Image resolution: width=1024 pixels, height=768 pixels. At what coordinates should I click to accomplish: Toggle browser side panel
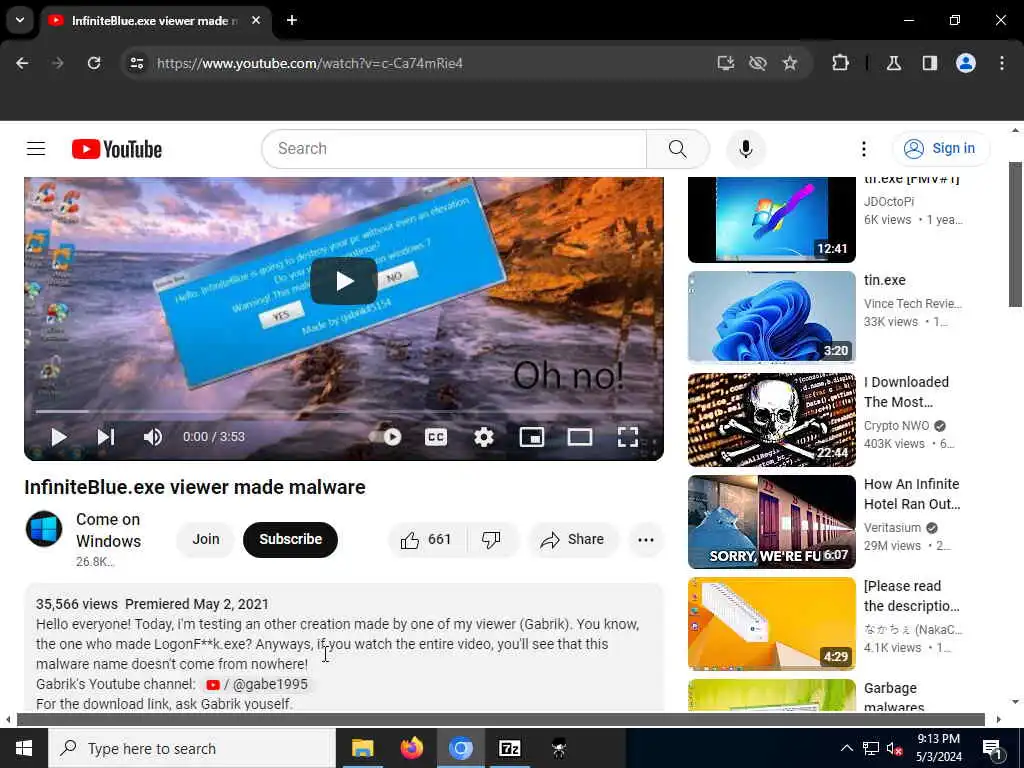(929, 63)
